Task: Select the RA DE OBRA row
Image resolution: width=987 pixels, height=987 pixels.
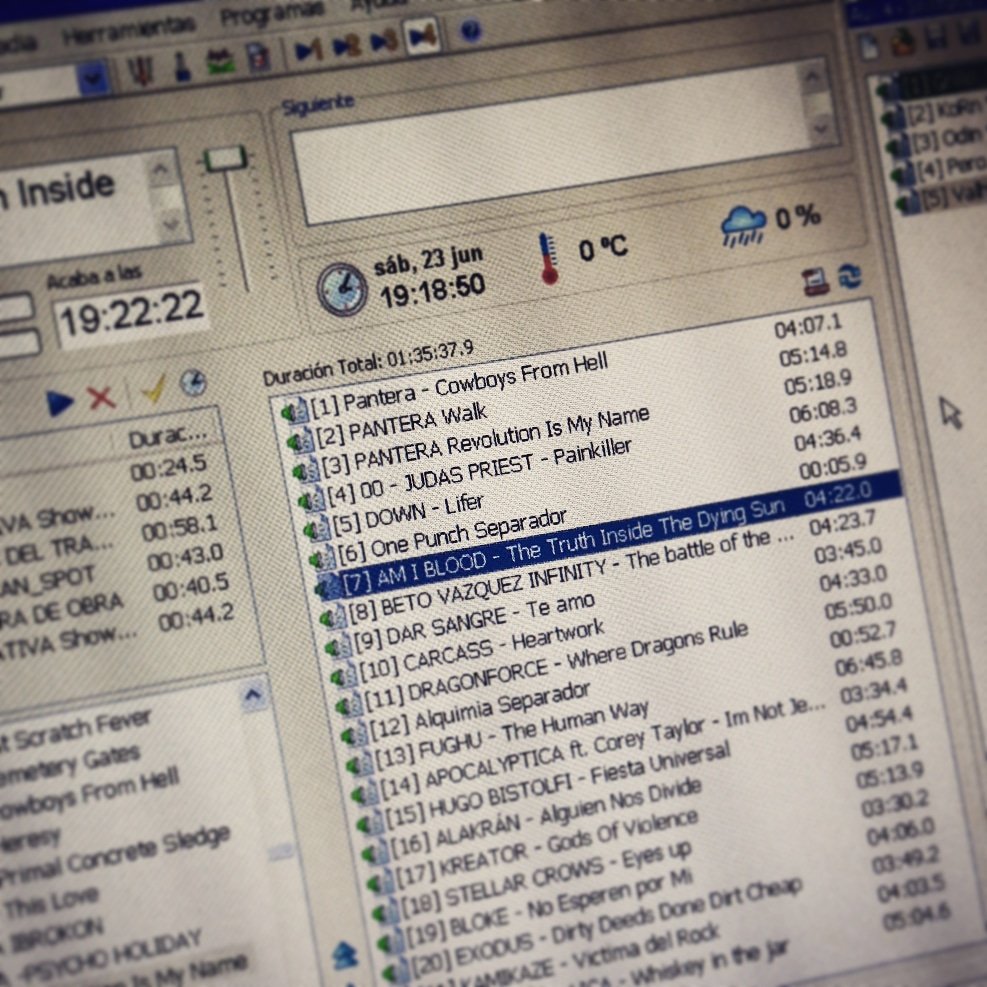Action: (x=60, y=611)
